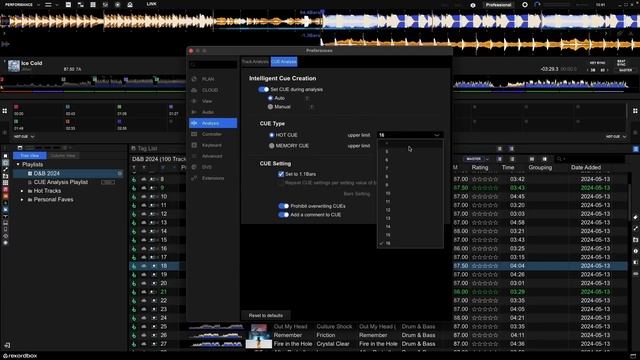Click the LINK button in top bar

pyautogui.click(x=151, y=4)
